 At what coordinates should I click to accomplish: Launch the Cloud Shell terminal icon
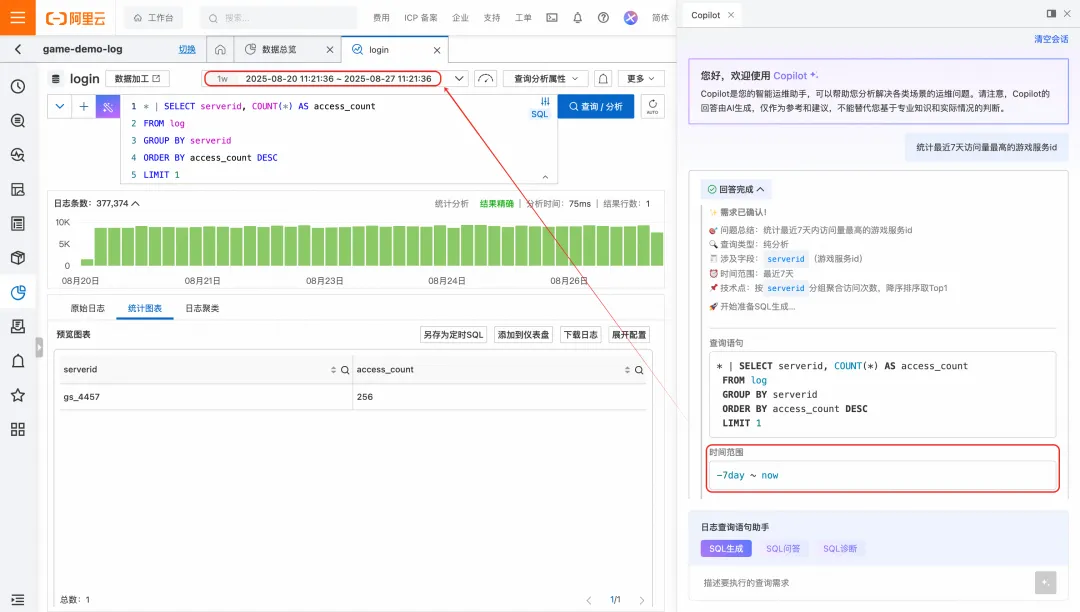[552, 18]
